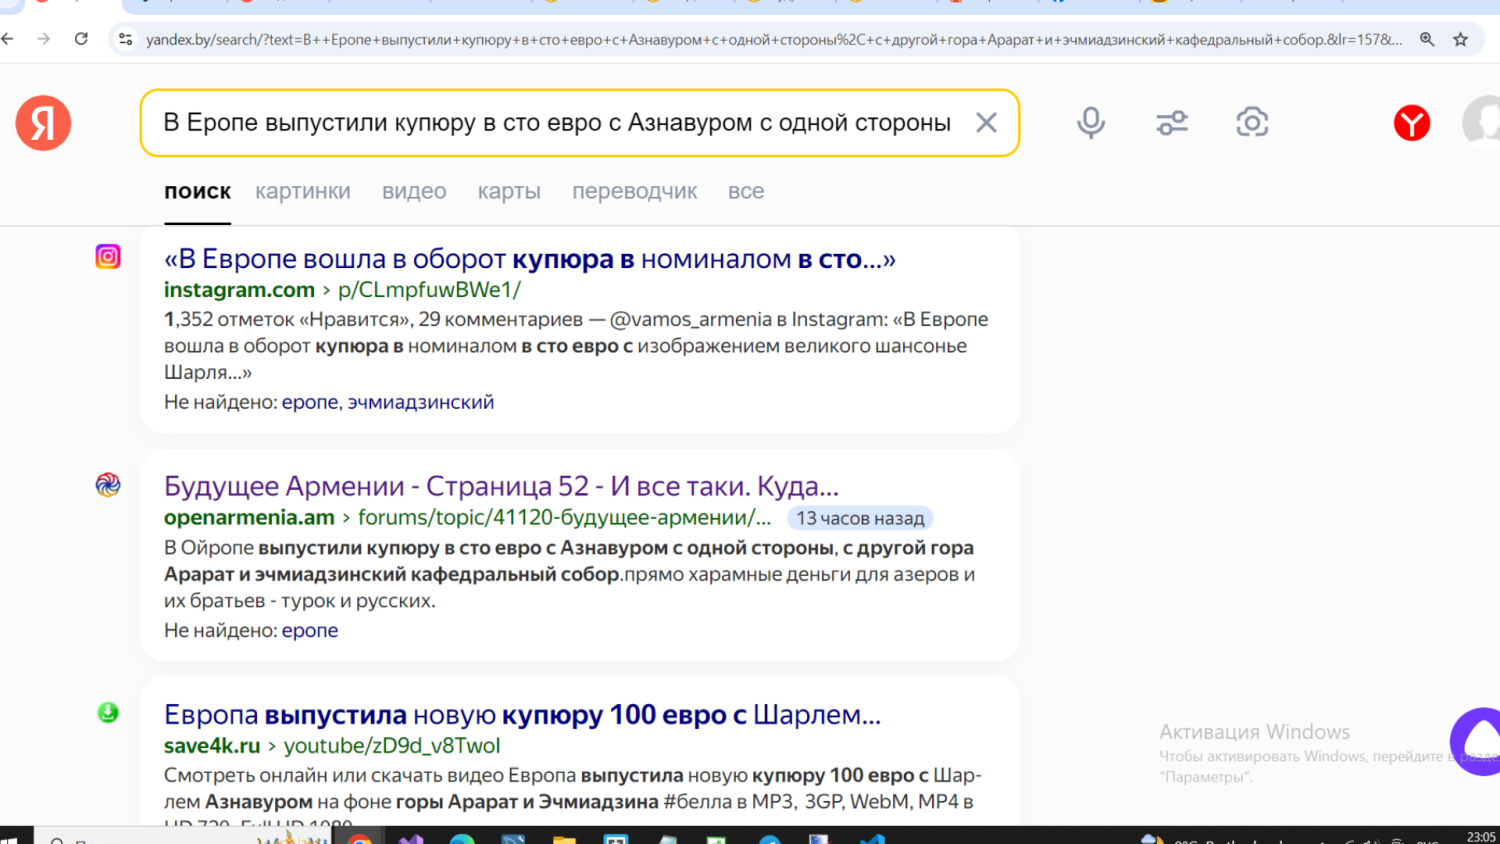Click the Instagram favicon on the first result
This screenshot has height=844, width=1500.
[107, 257]
